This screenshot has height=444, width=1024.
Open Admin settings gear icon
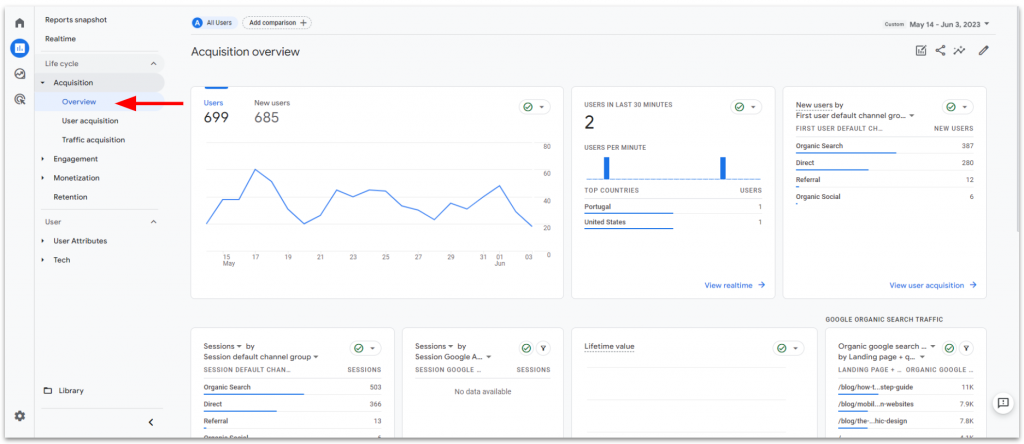[19, 416]
